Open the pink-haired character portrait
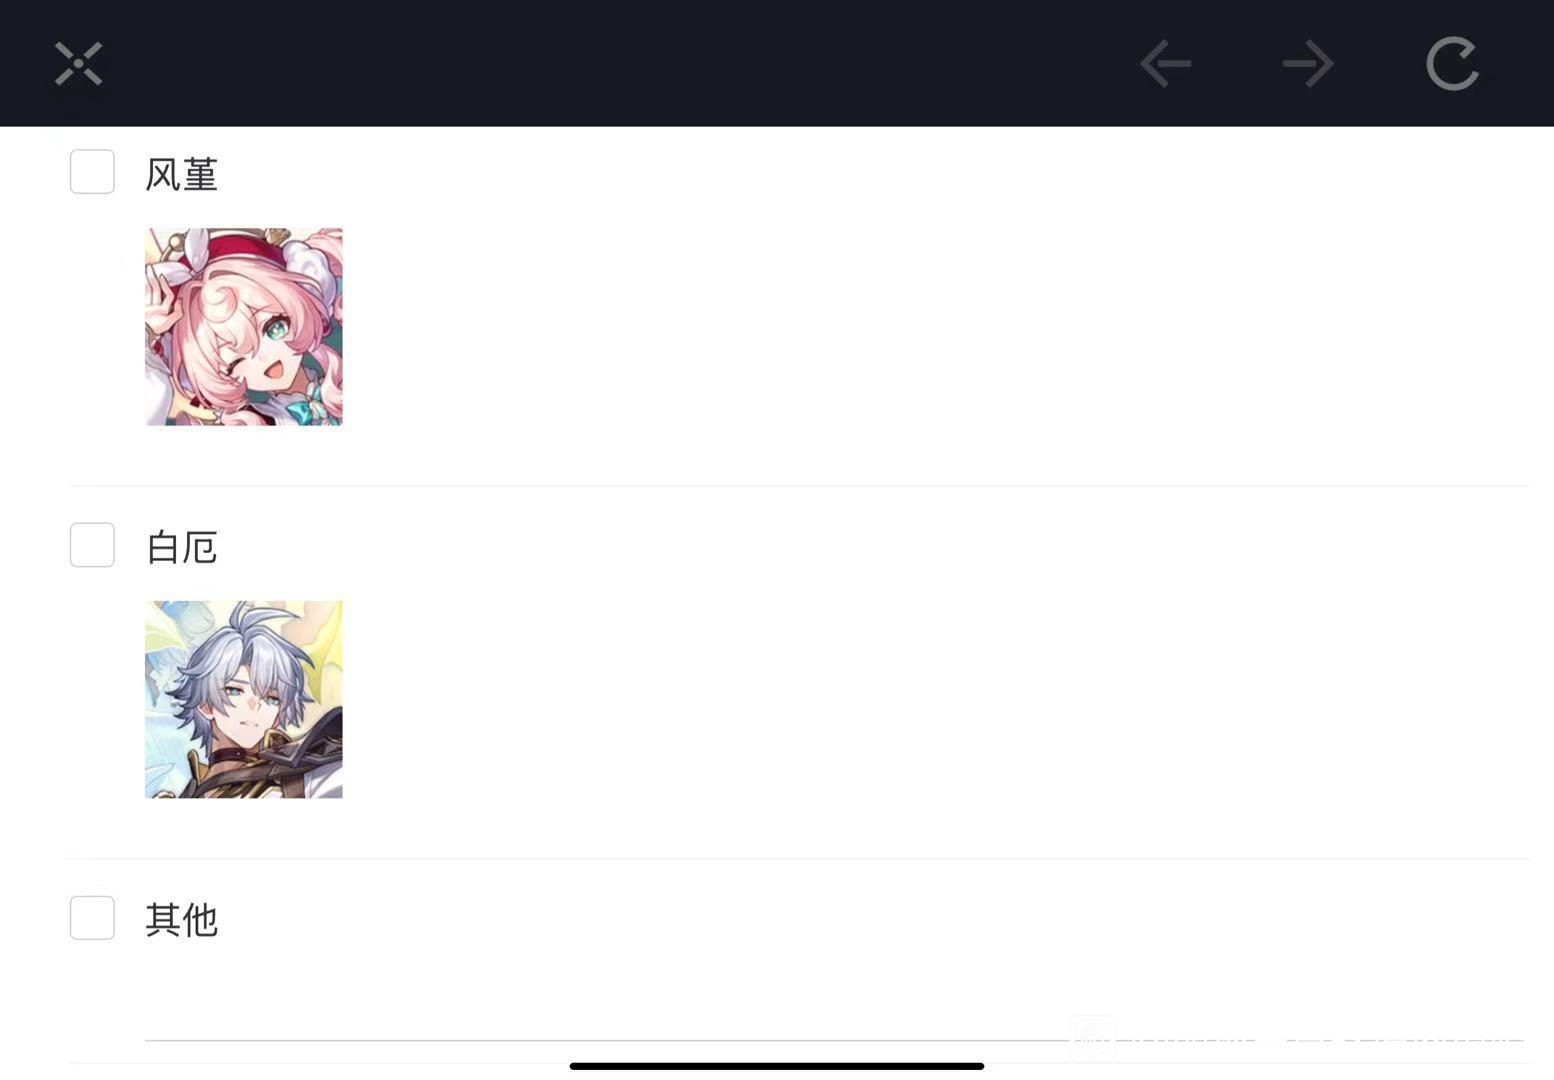This screenshot has height=1080, width=1554. click(x=244, y=327)
